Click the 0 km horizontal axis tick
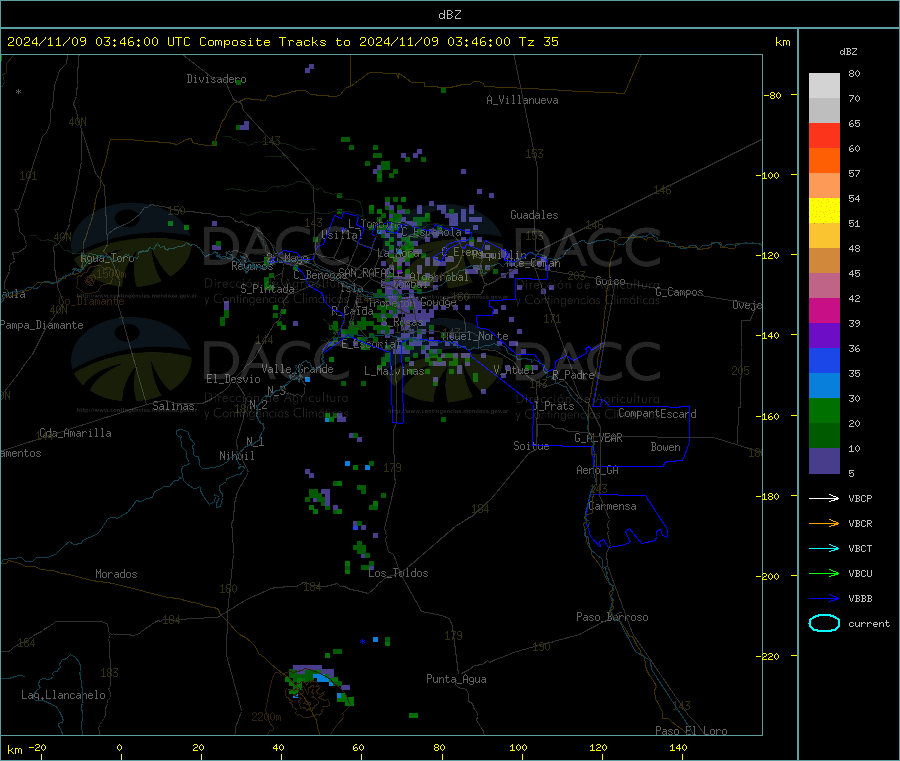 tap(119, 748)
